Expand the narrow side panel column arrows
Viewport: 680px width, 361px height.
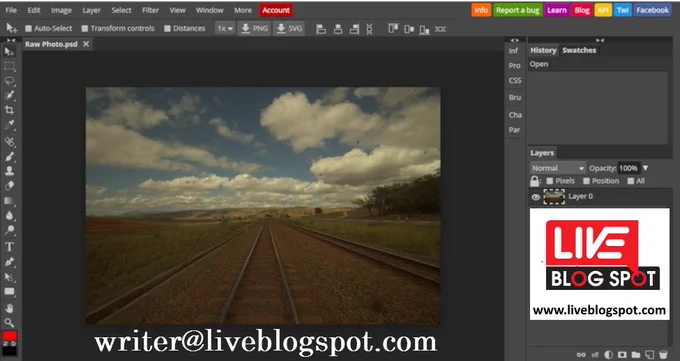coord(515,40)
